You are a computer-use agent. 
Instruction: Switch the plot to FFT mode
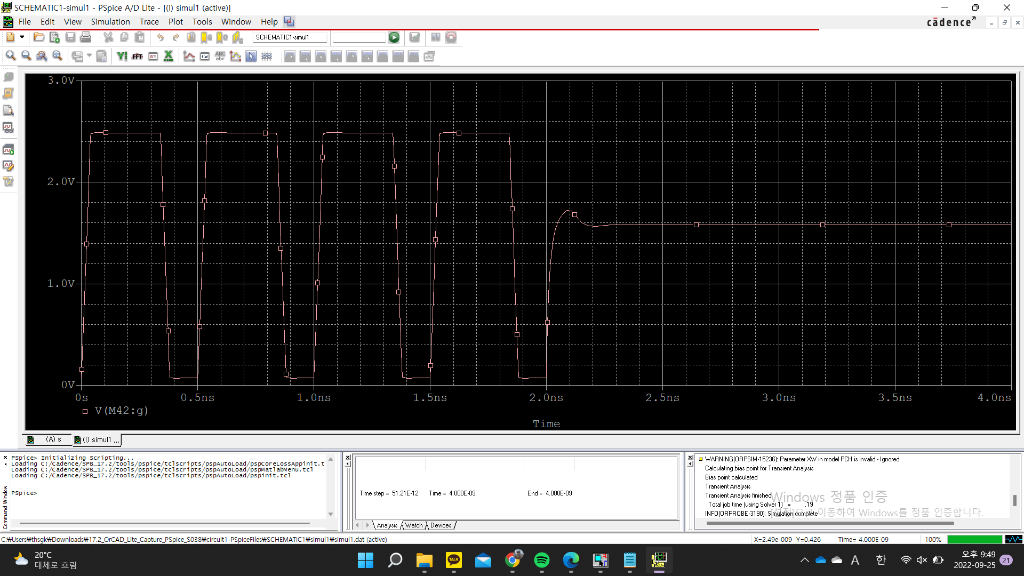[x=137, y=55]
